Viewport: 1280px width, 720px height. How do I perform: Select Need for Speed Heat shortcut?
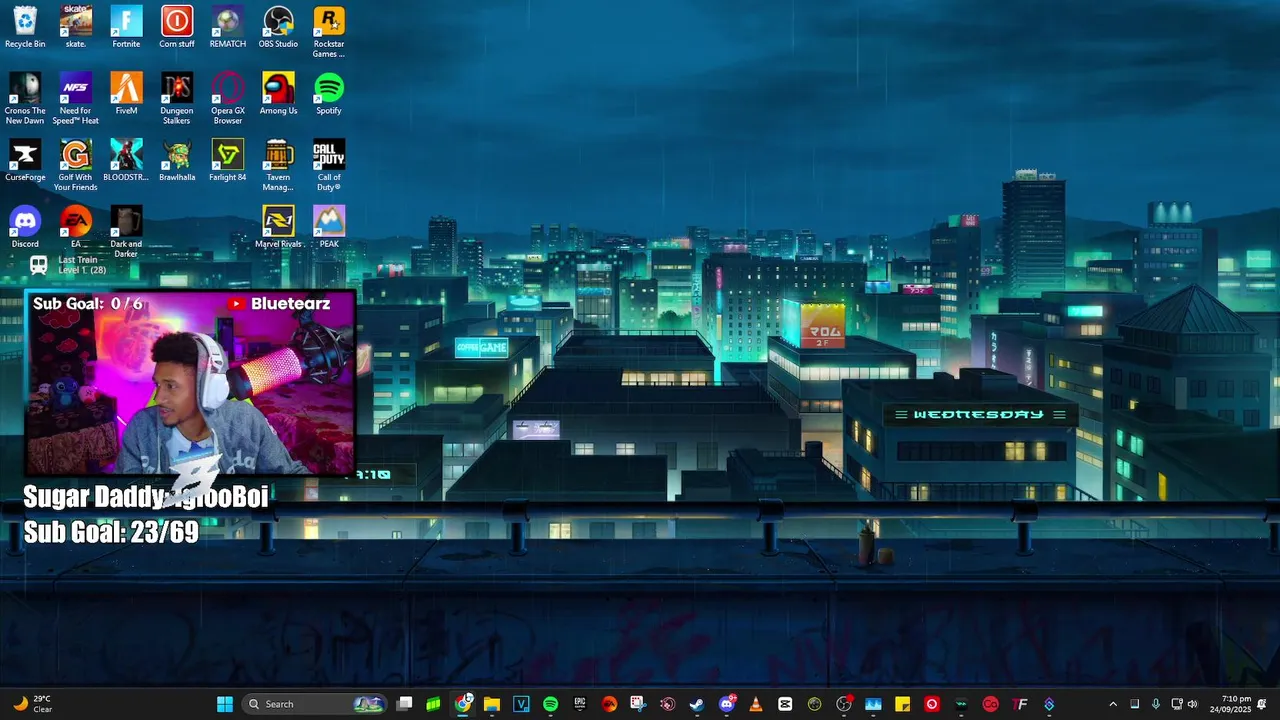pyautogui.click(x=76, y=98)
